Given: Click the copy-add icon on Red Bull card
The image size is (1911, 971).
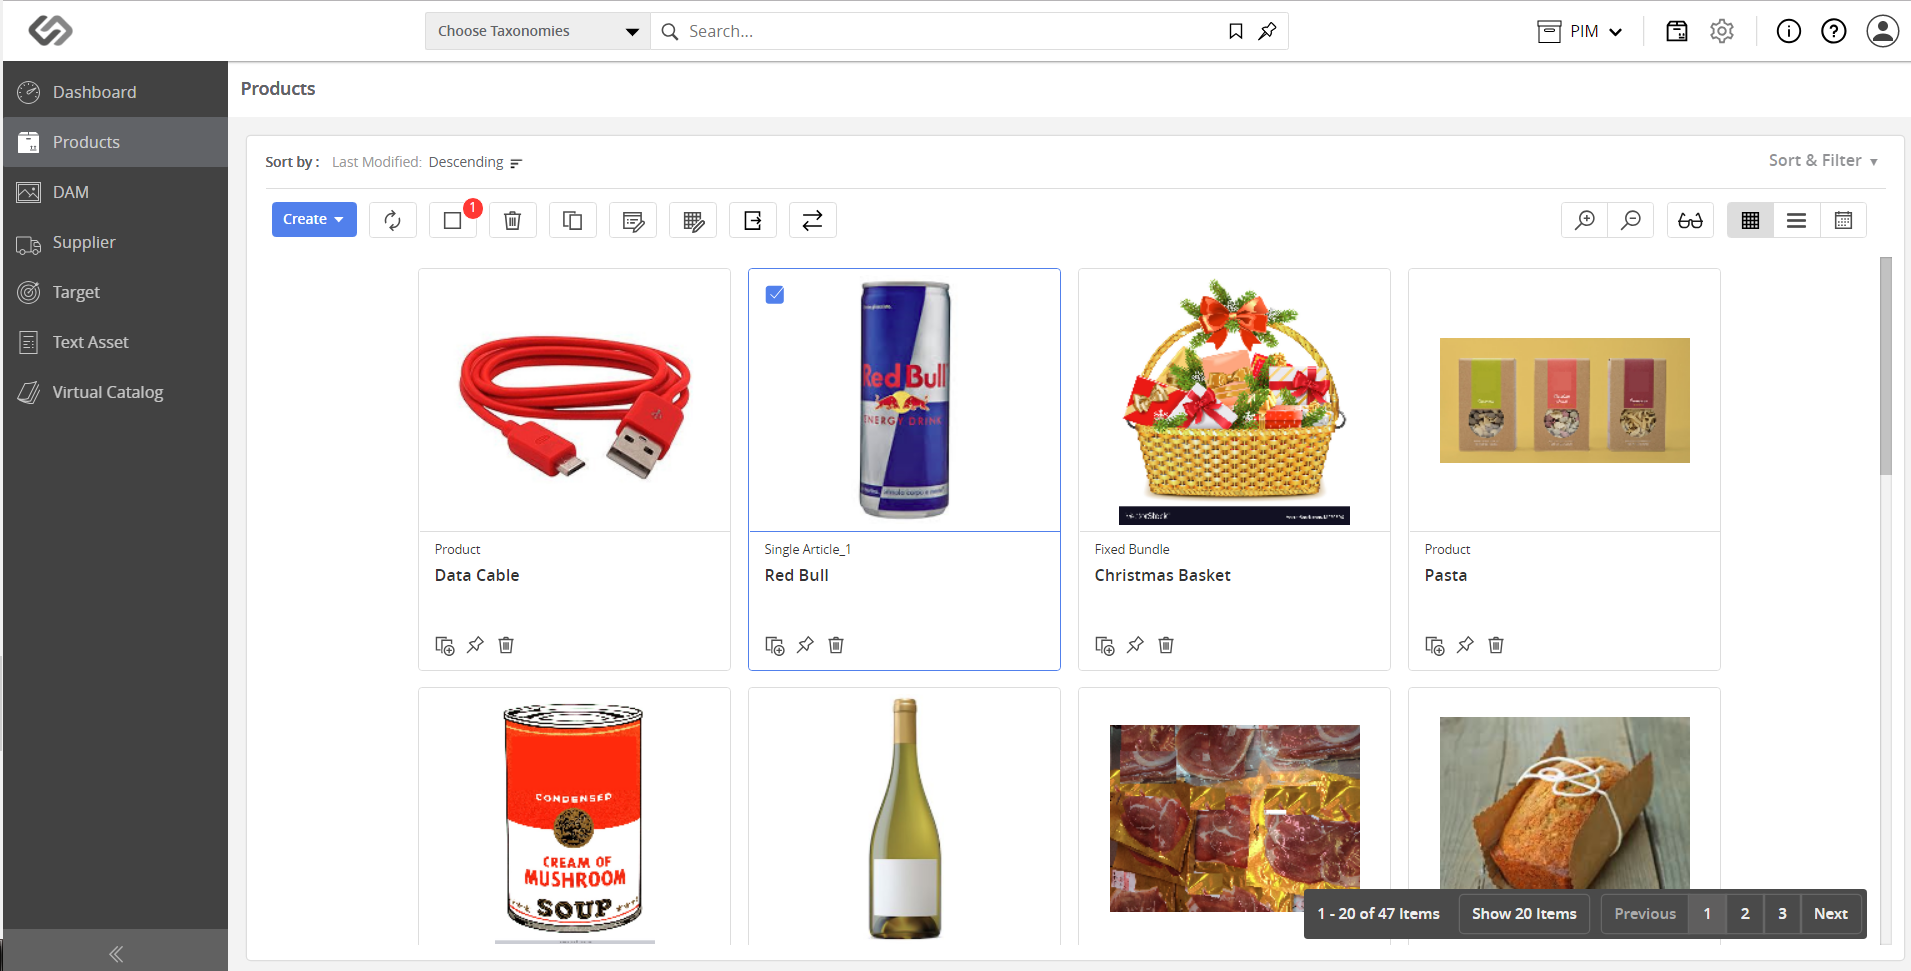Looking at the screenshot, I should pyautogui.click(x=775, y=646).
